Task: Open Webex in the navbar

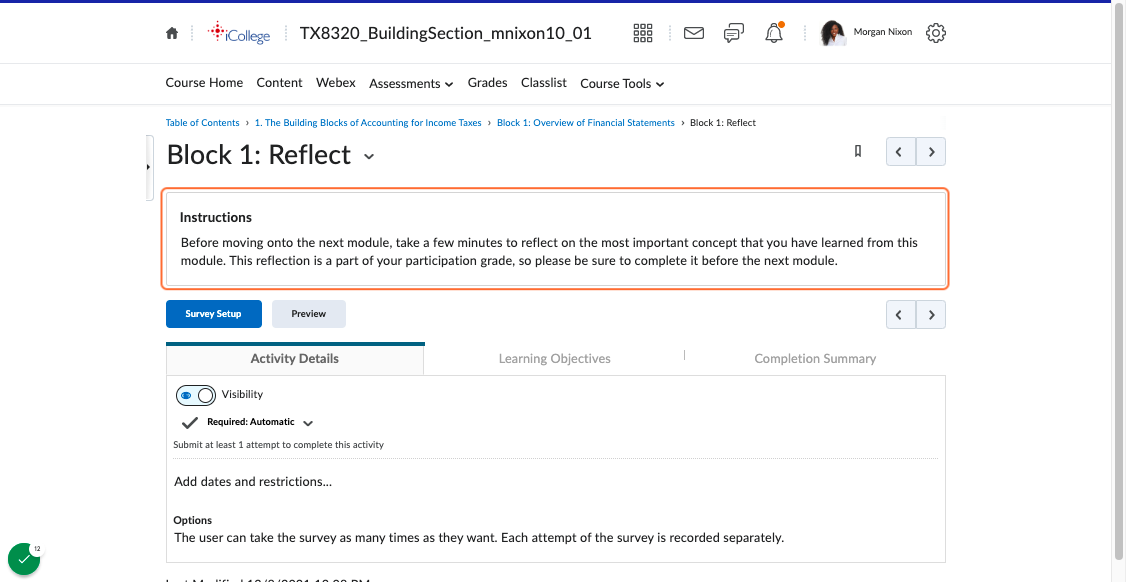Action: 335,83
